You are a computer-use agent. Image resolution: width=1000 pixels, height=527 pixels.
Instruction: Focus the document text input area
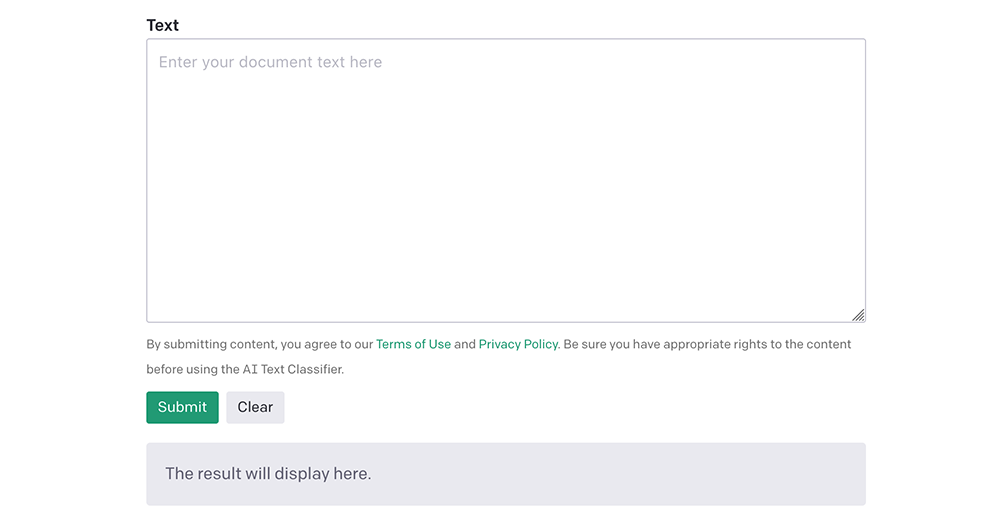pyautogui.click(x=506, y=181)
